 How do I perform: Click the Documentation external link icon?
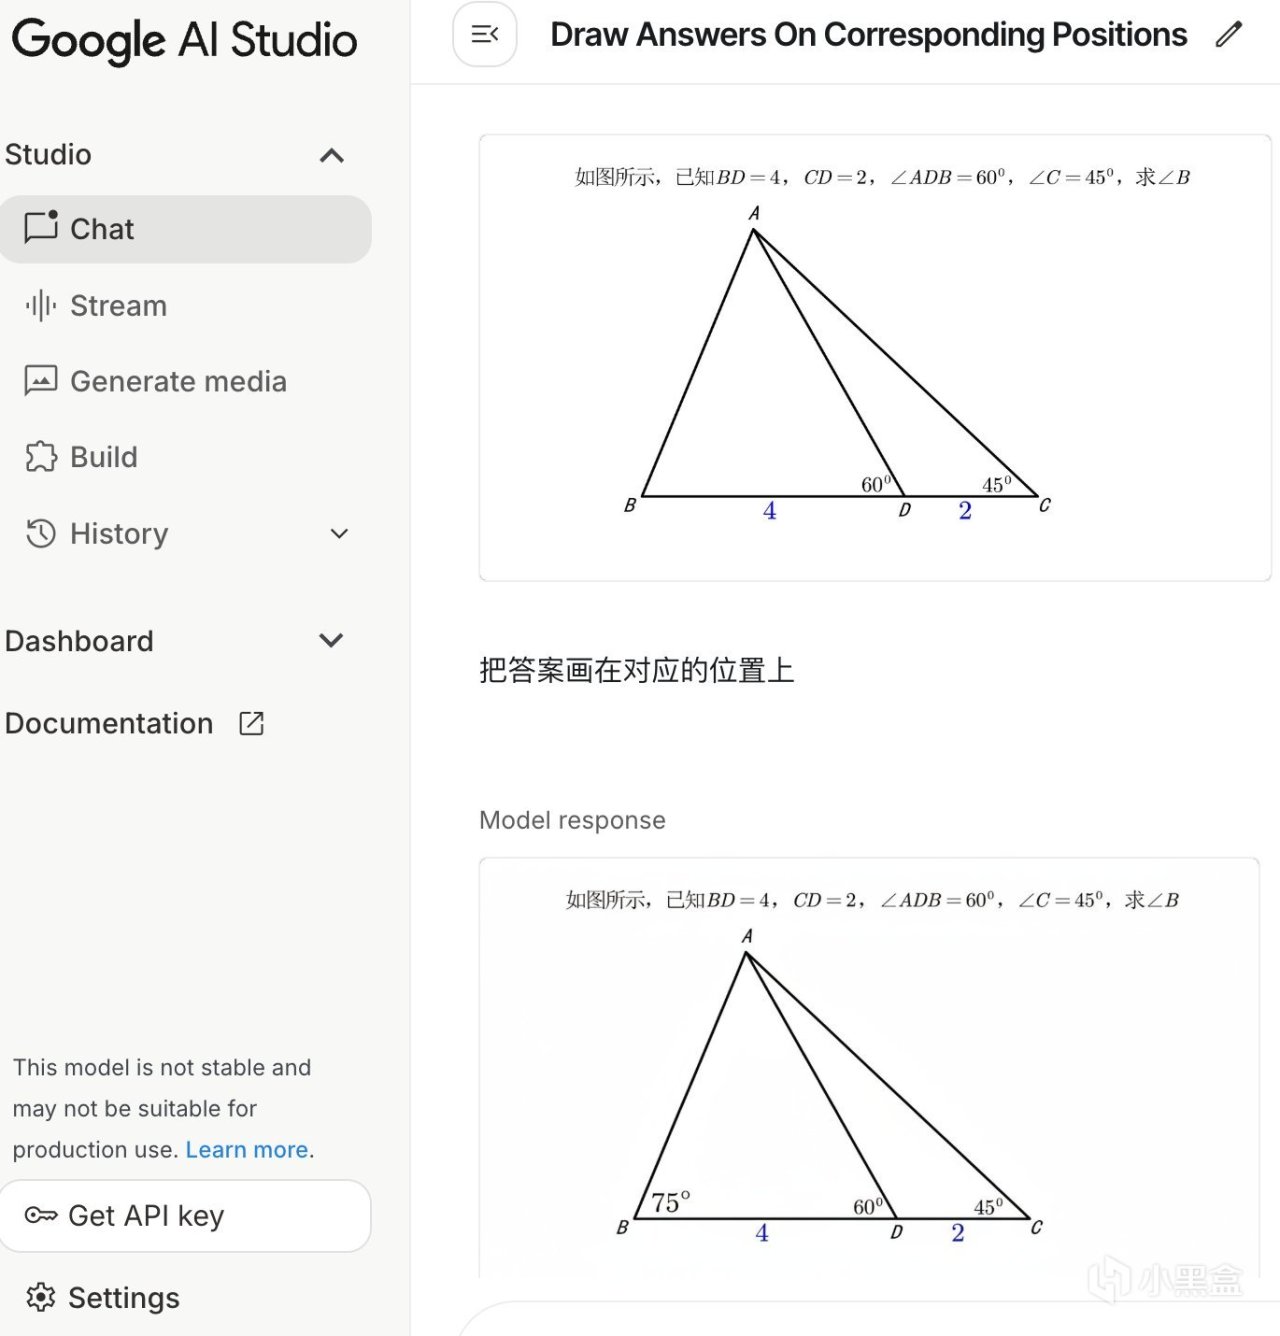[251, 723]
